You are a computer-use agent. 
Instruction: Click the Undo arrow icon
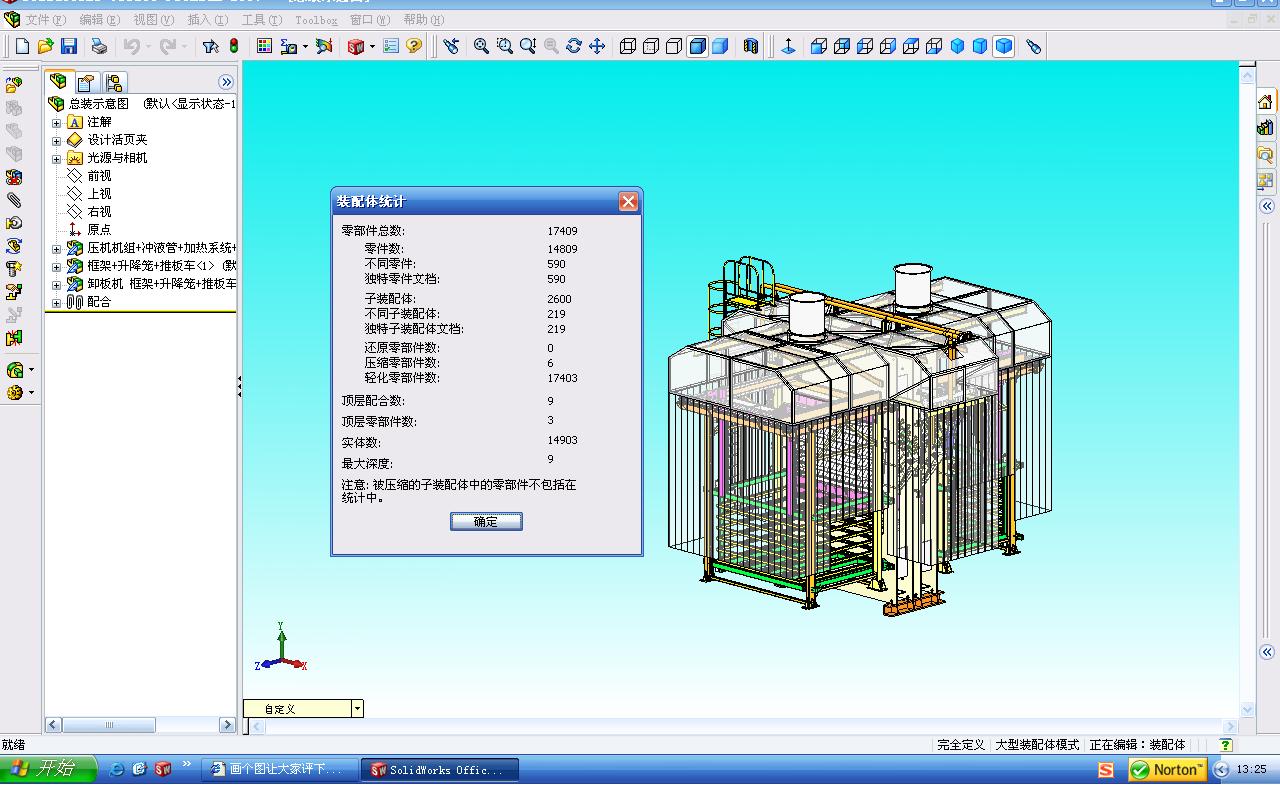click(x=131, y=46)
